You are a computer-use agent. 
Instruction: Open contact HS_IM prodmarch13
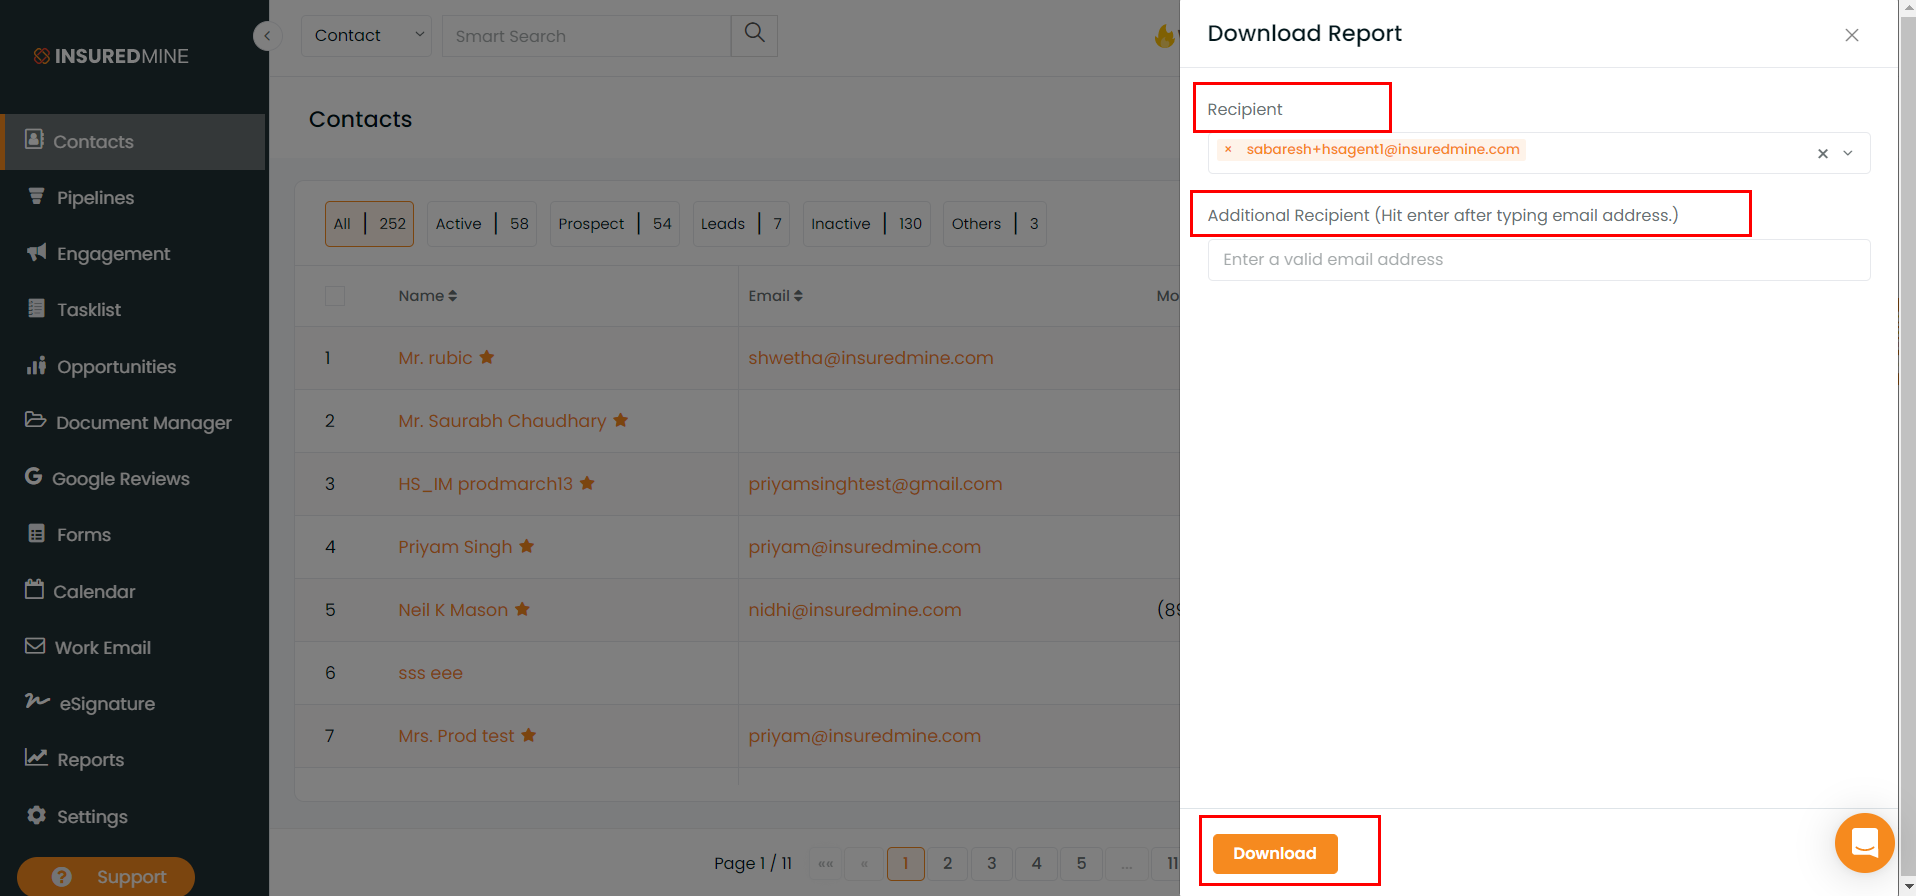485,484
